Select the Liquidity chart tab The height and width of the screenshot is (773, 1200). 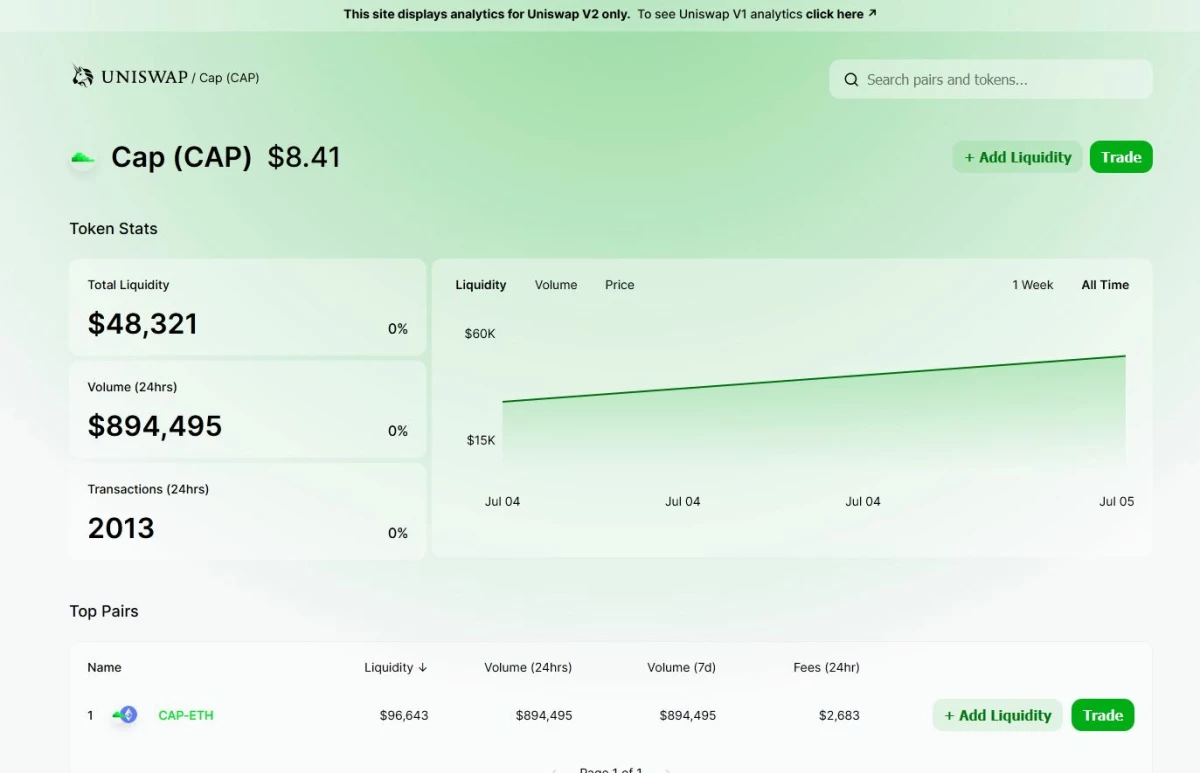coord(481,285)
